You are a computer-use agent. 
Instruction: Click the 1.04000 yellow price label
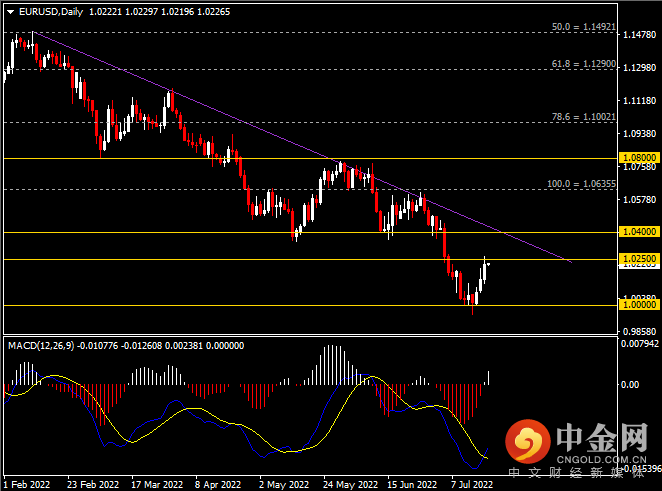[639, 231]
